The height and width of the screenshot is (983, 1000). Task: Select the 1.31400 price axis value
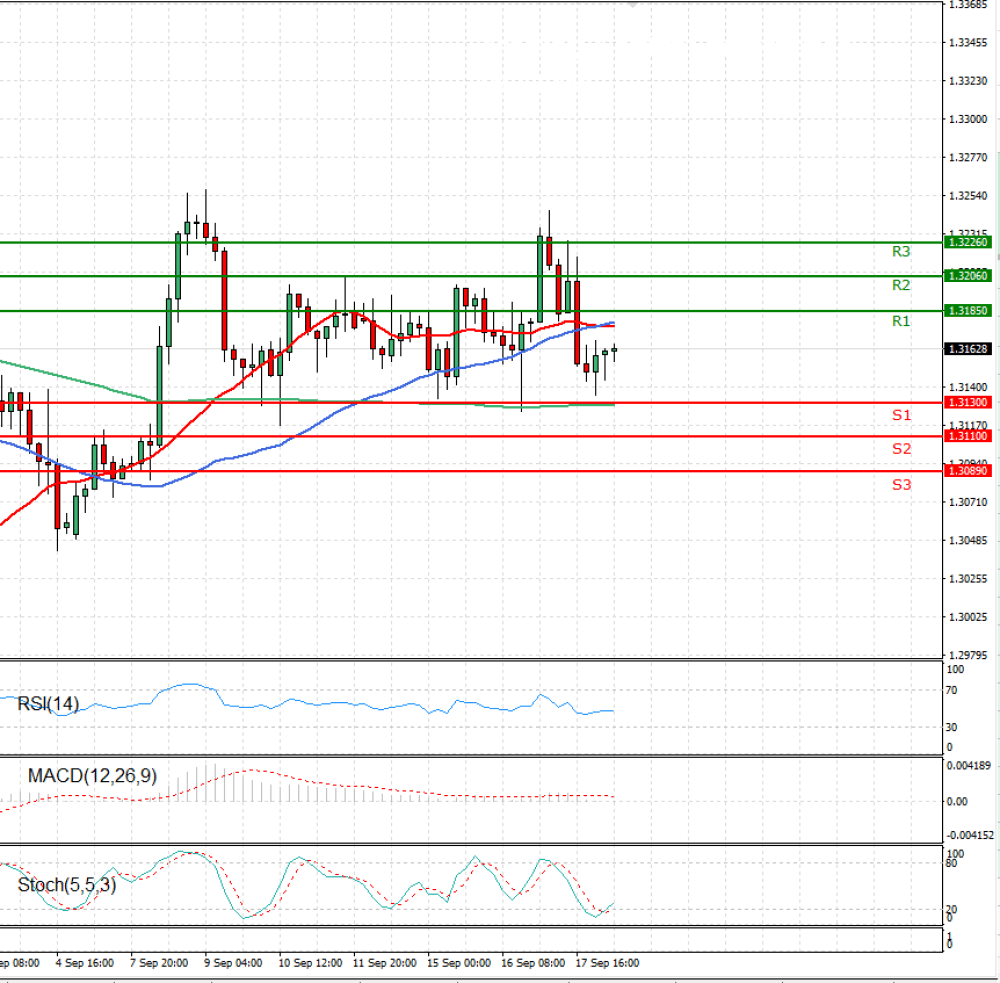tap(968, 387)
